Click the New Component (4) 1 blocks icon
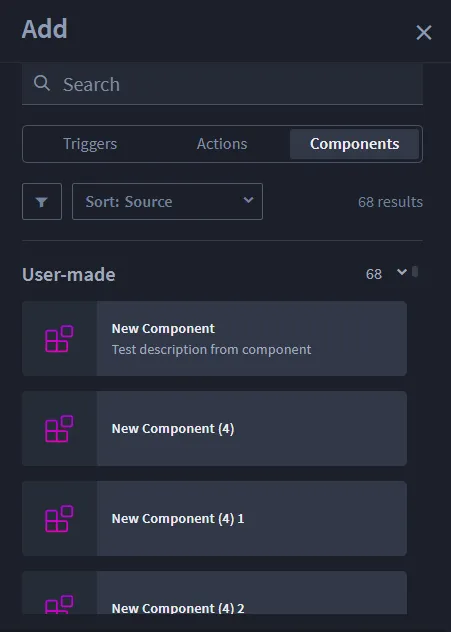451x632 pixels. (59, 519)
